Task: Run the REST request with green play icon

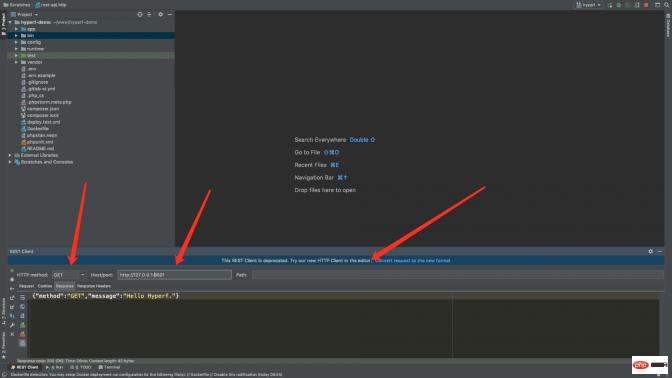Action: click(12, 270)
